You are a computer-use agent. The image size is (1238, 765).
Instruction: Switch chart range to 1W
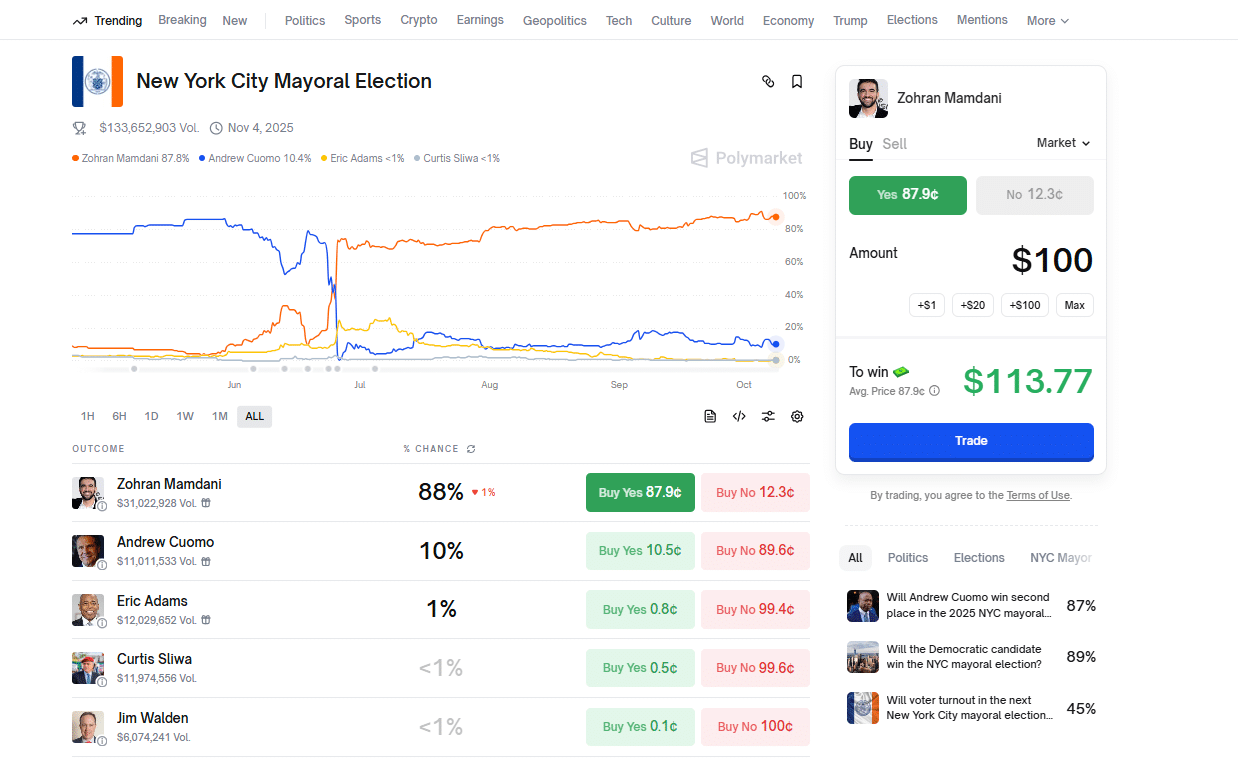[185, 416]
